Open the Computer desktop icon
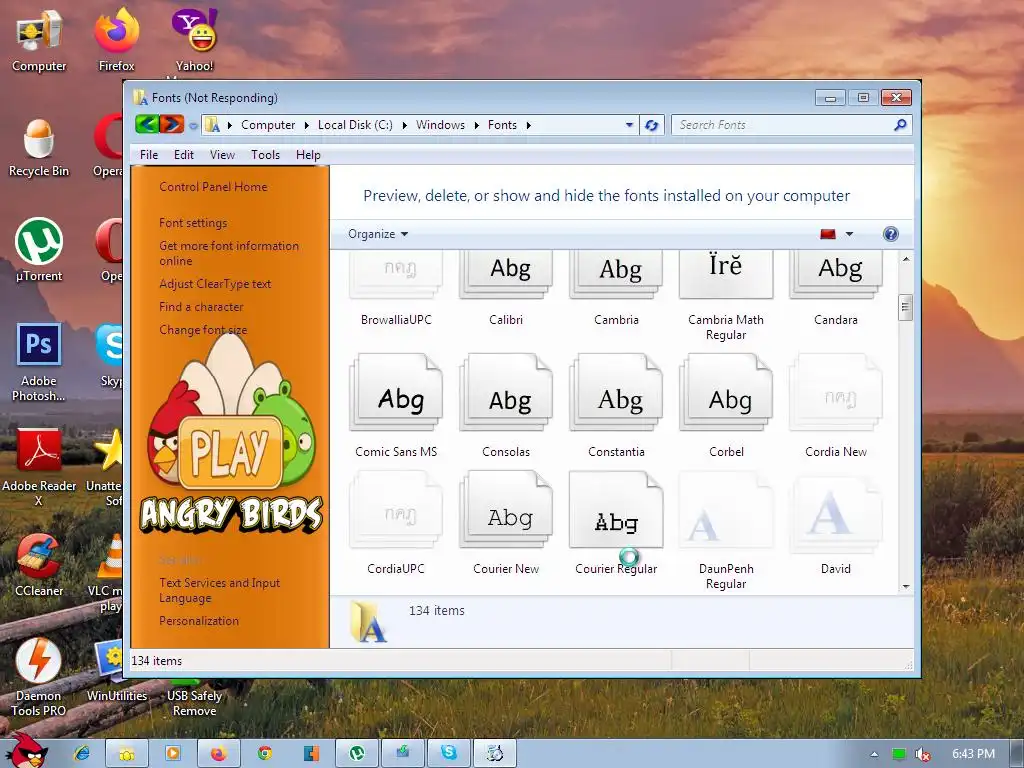This screenshot has width=1024, height=768. click(x=39, y=39)
